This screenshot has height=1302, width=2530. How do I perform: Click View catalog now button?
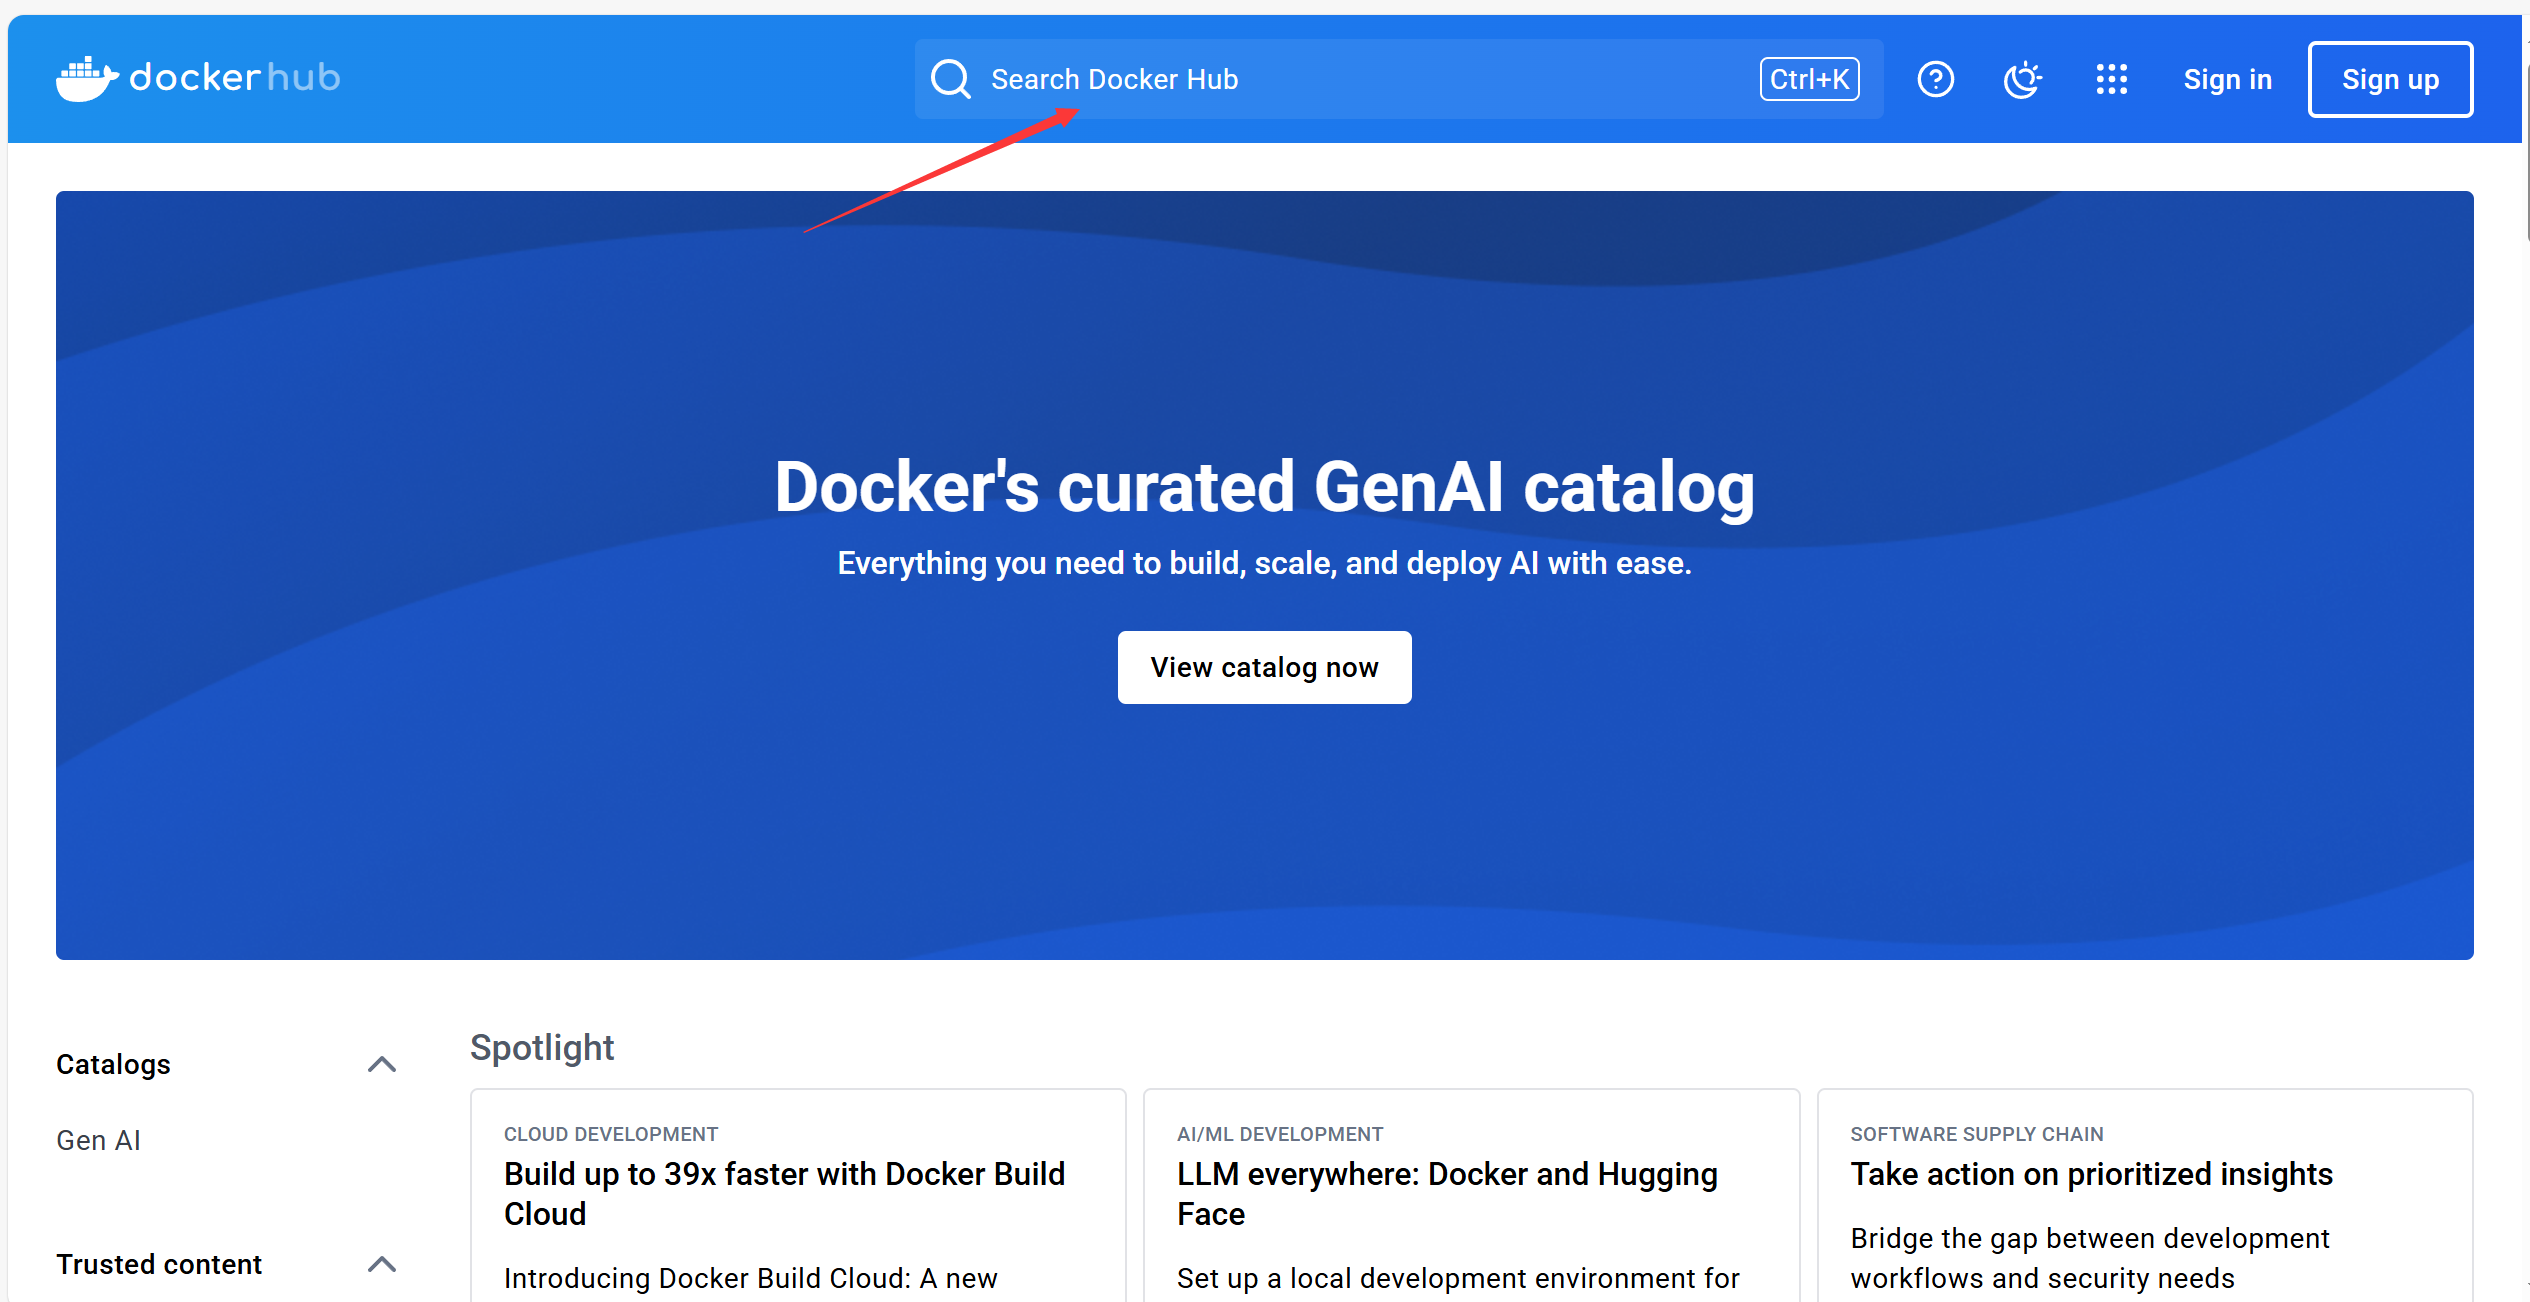click(1264, 667)
